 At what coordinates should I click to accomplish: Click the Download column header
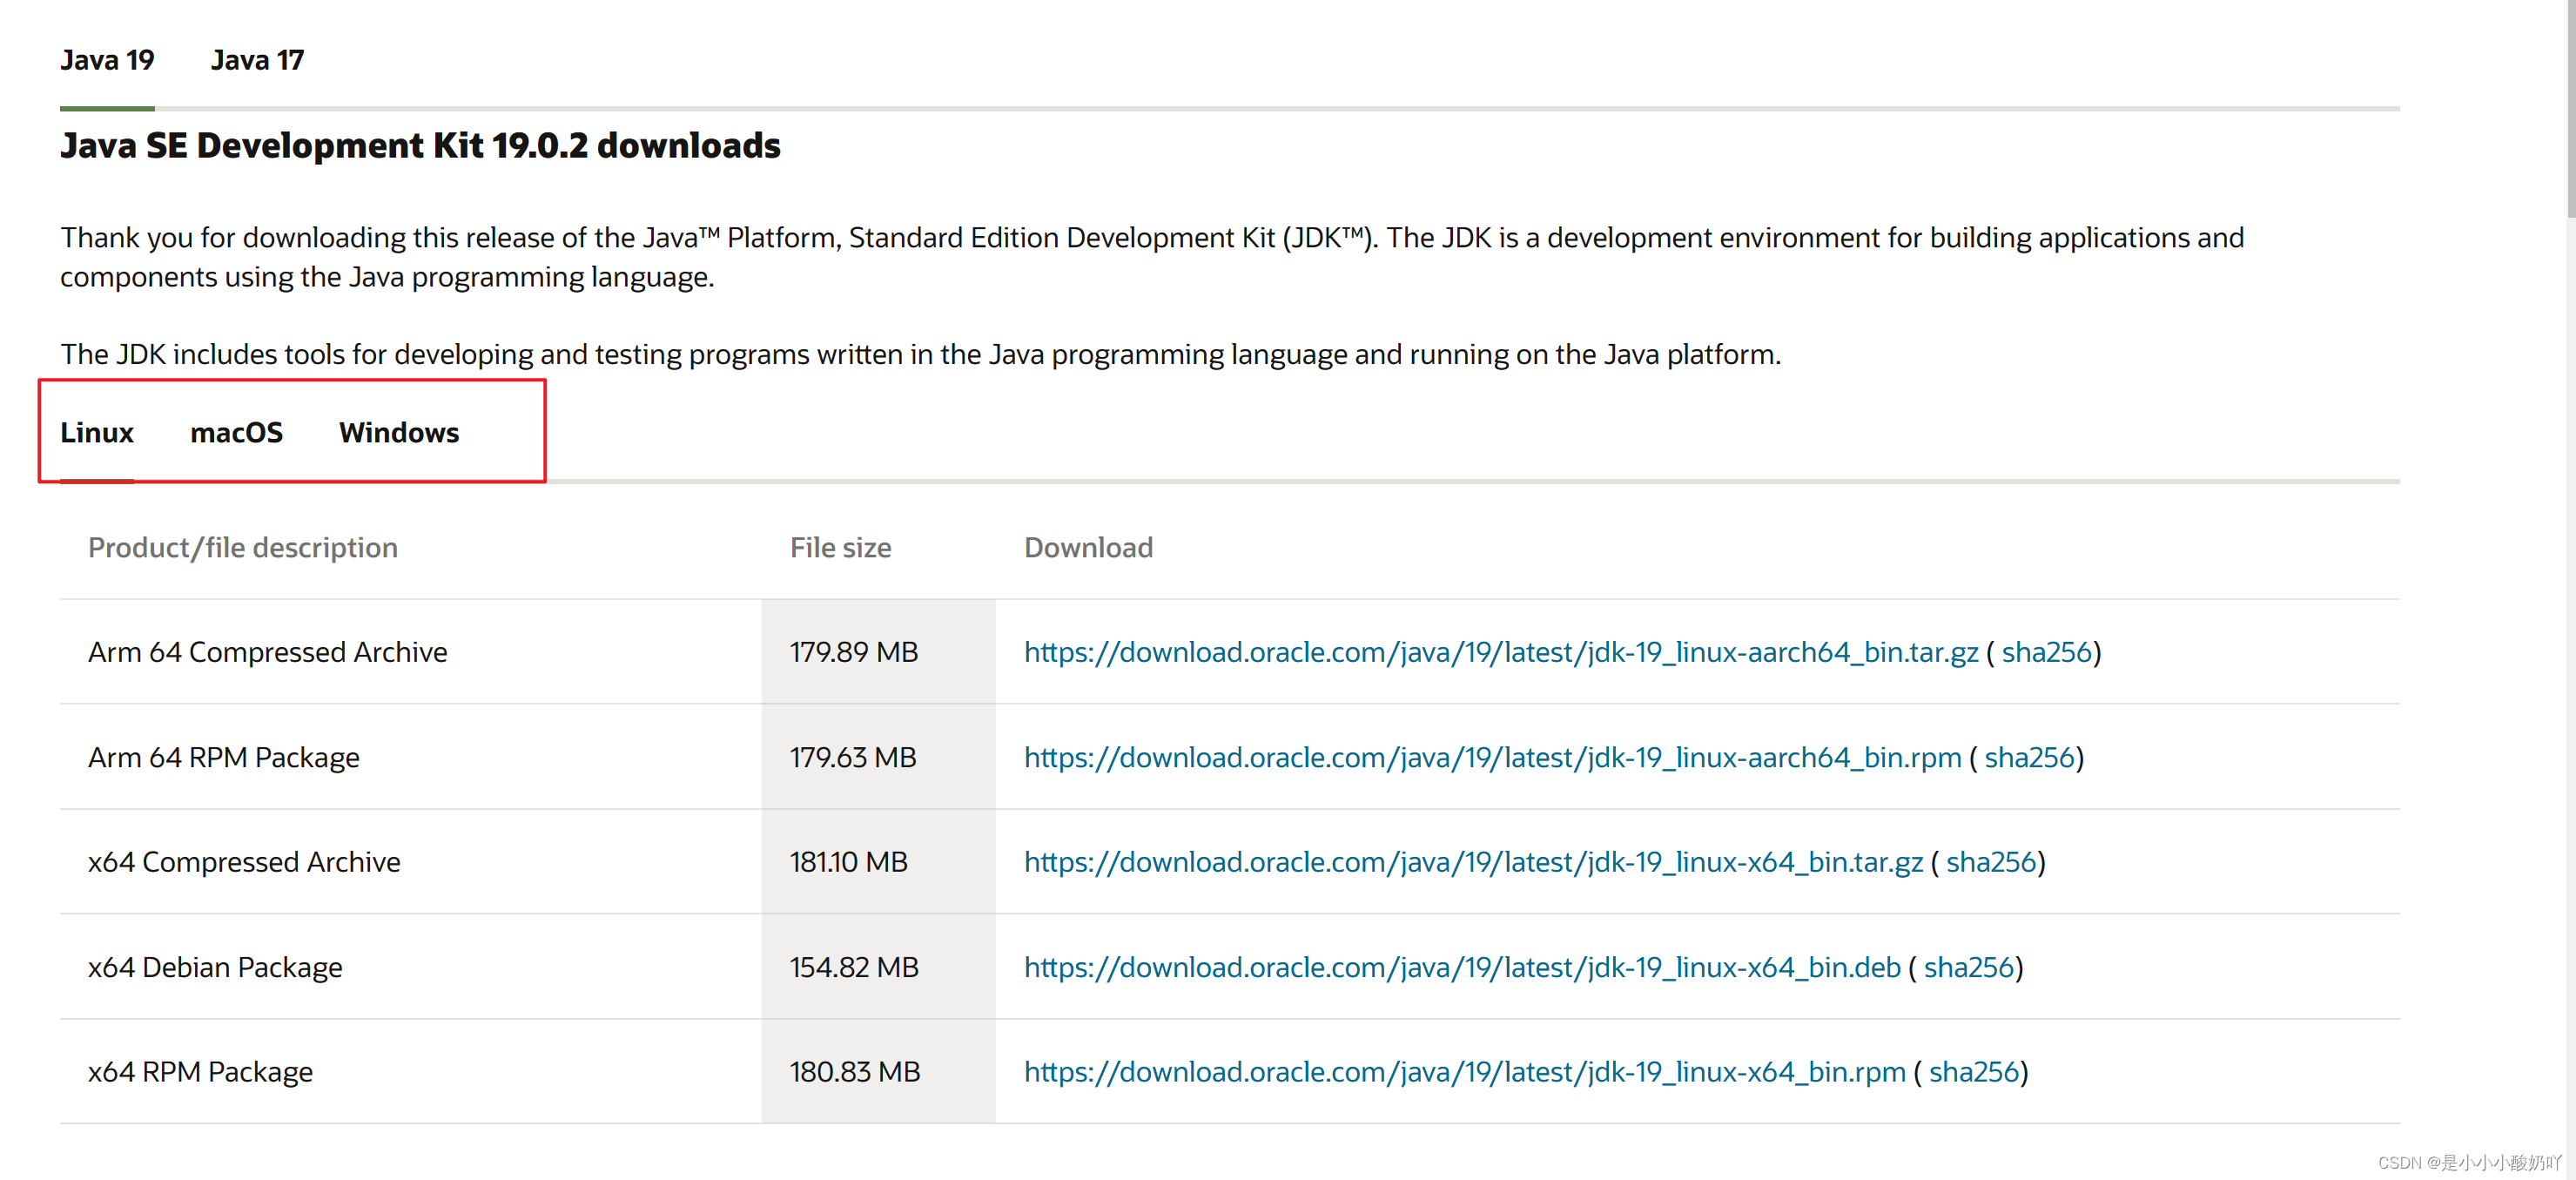click(1088, 548)
